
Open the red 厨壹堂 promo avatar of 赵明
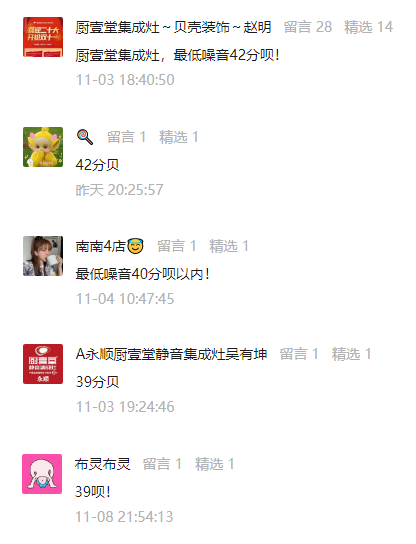43,37
